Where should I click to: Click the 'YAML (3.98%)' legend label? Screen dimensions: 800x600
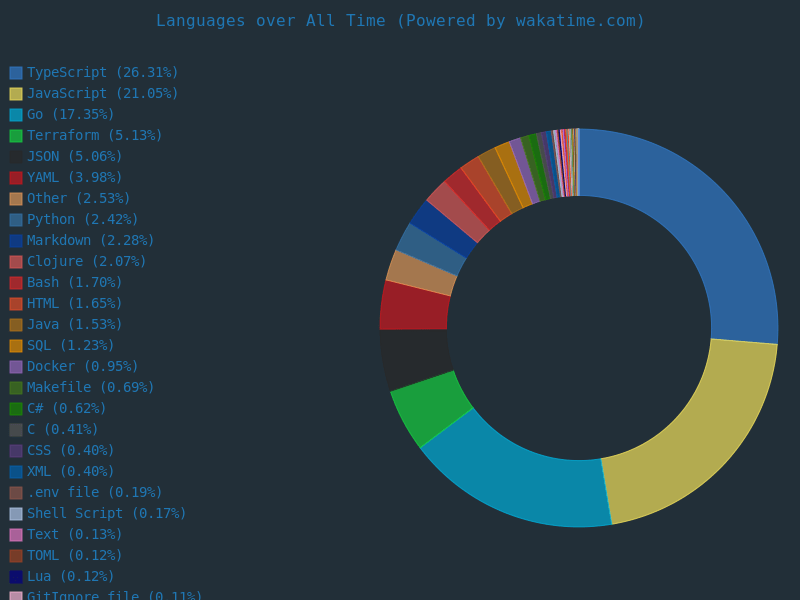coord(74,177)
